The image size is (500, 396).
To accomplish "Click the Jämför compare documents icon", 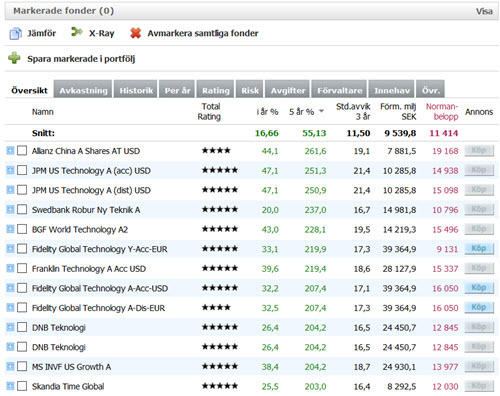I will (15, 34).
